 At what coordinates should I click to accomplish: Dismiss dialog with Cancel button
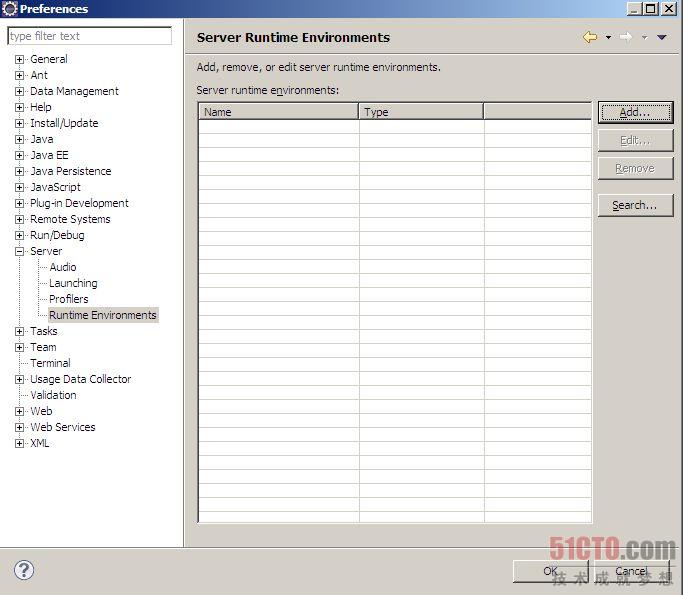tap(632, 571)
